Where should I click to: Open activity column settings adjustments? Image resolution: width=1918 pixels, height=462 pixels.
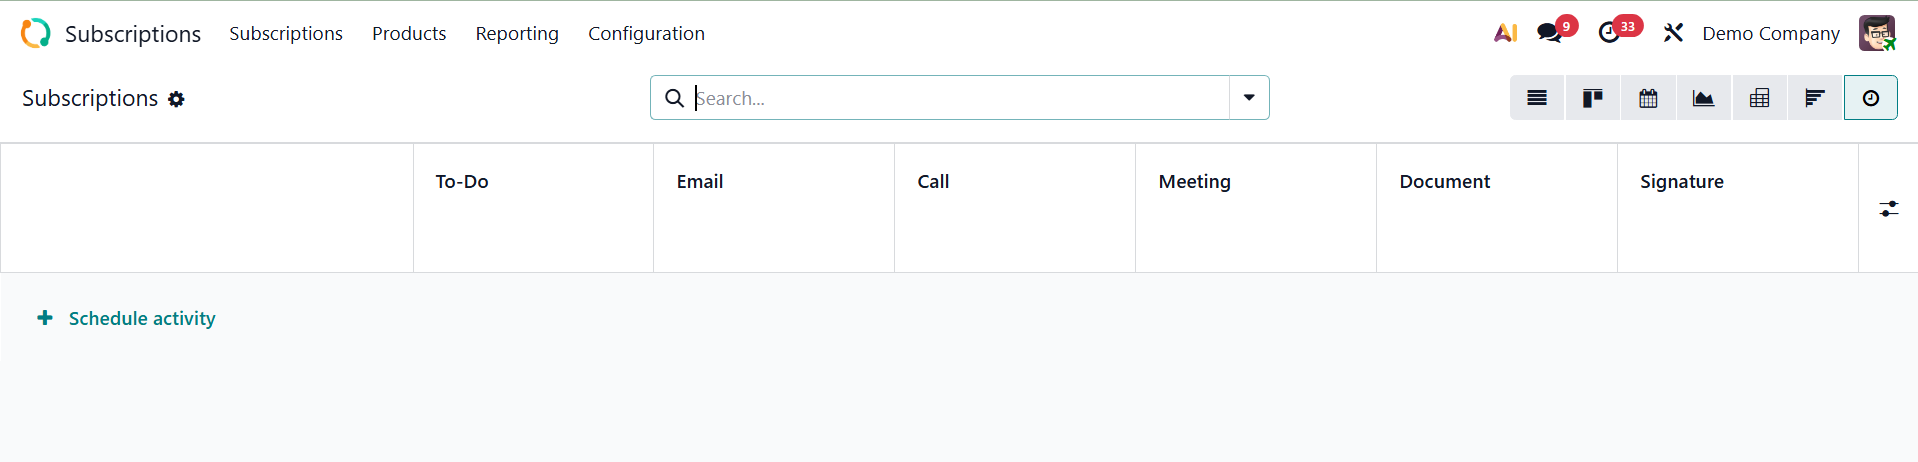pos(1888,208)
